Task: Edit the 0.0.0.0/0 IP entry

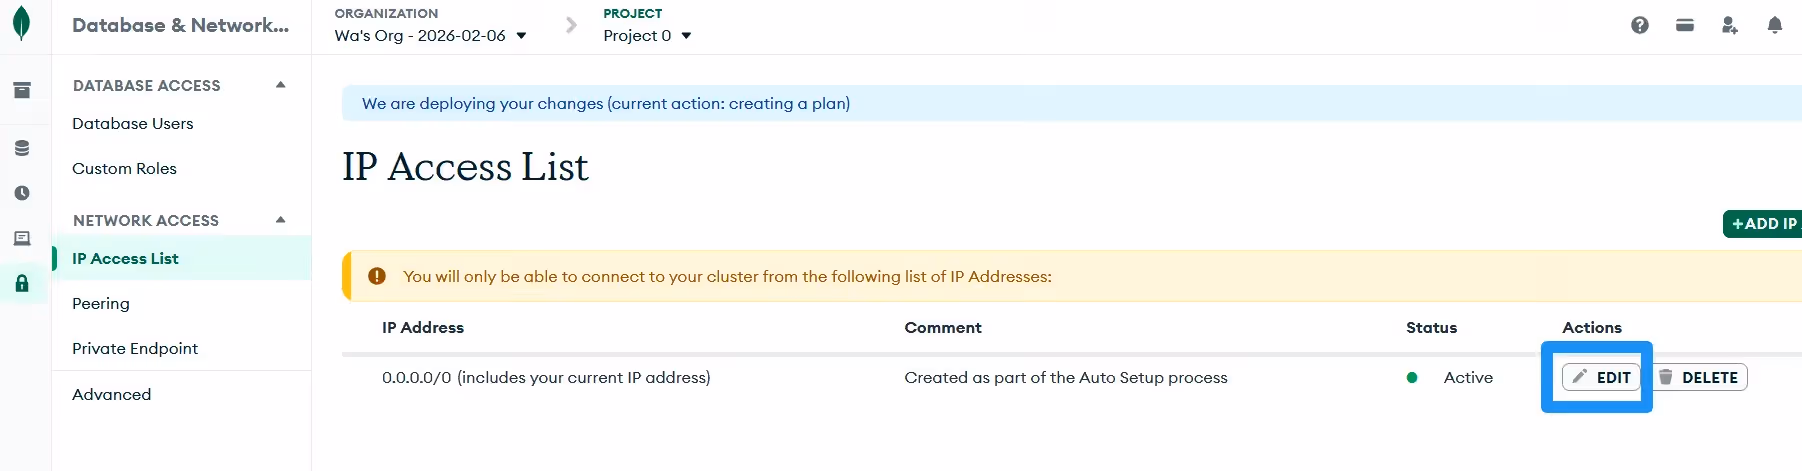Action: click(x=1601, y=377)
